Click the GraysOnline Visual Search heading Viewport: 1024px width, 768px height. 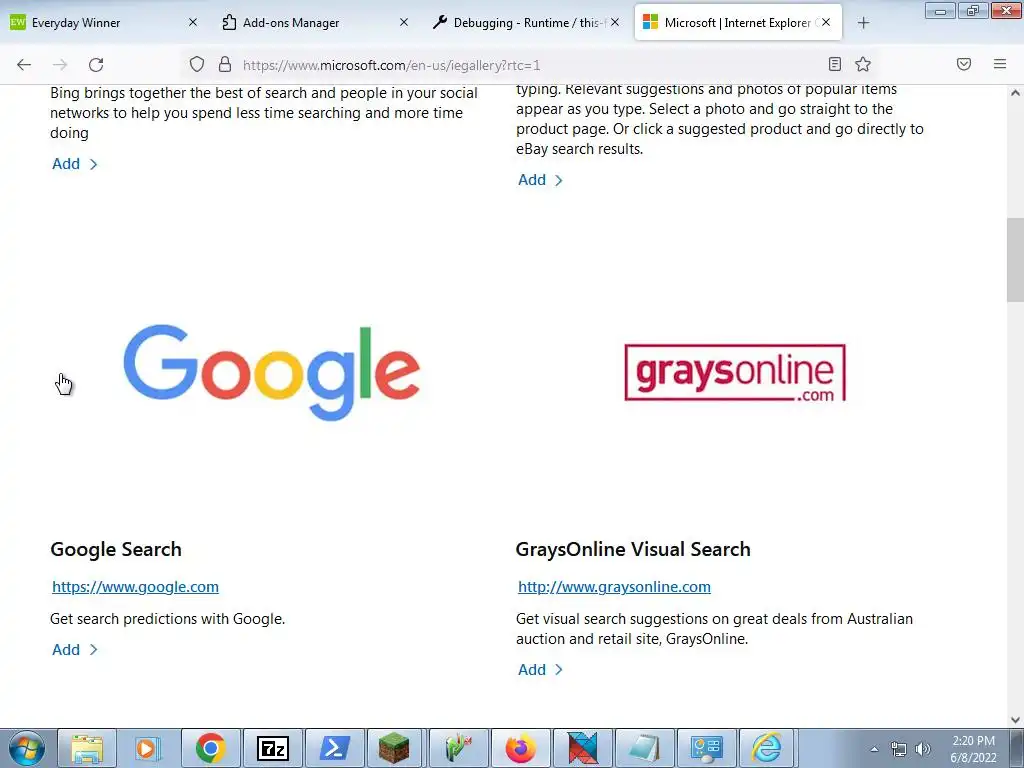(633, 549)
